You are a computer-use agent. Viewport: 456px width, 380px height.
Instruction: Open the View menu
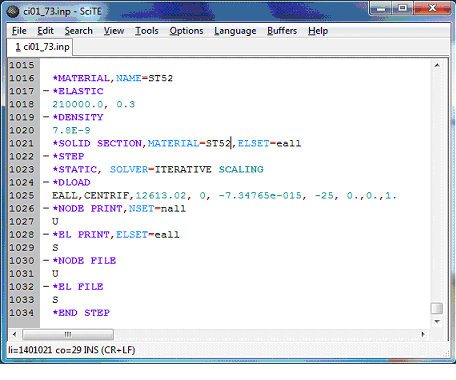pyautogui.click(x=114, y=31)
